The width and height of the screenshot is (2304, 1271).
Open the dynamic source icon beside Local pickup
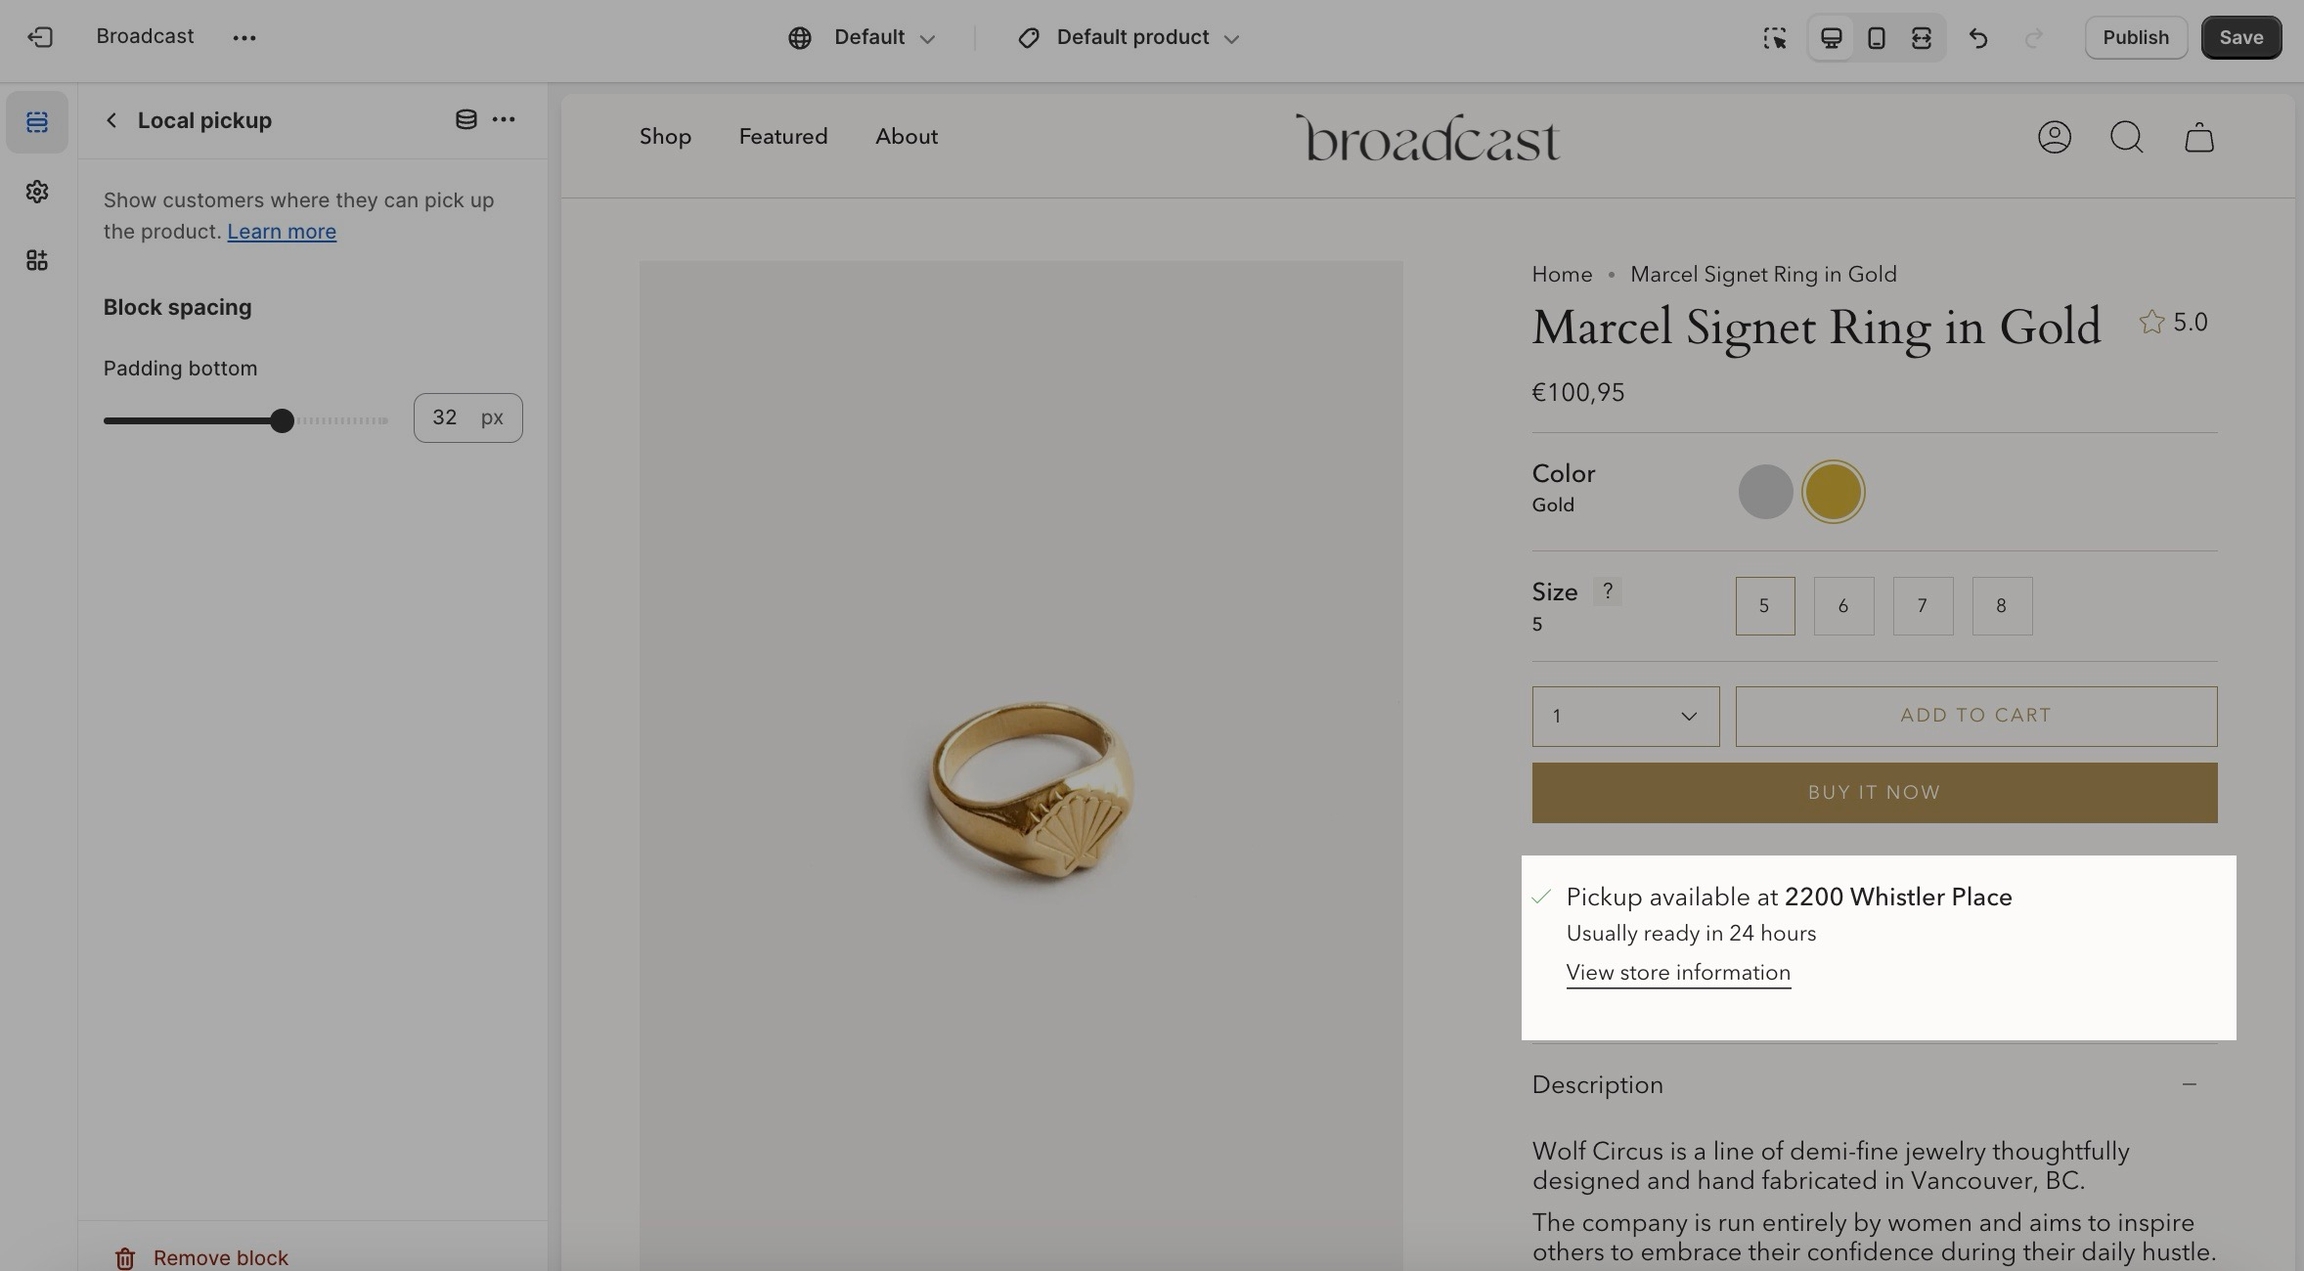point(465,120)
